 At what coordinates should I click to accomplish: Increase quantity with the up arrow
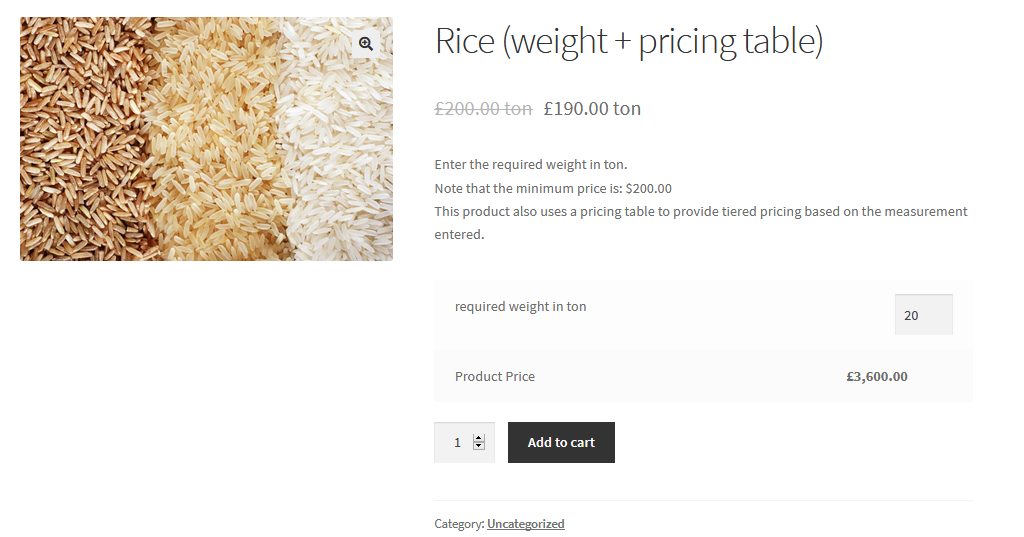click(479, 438)
